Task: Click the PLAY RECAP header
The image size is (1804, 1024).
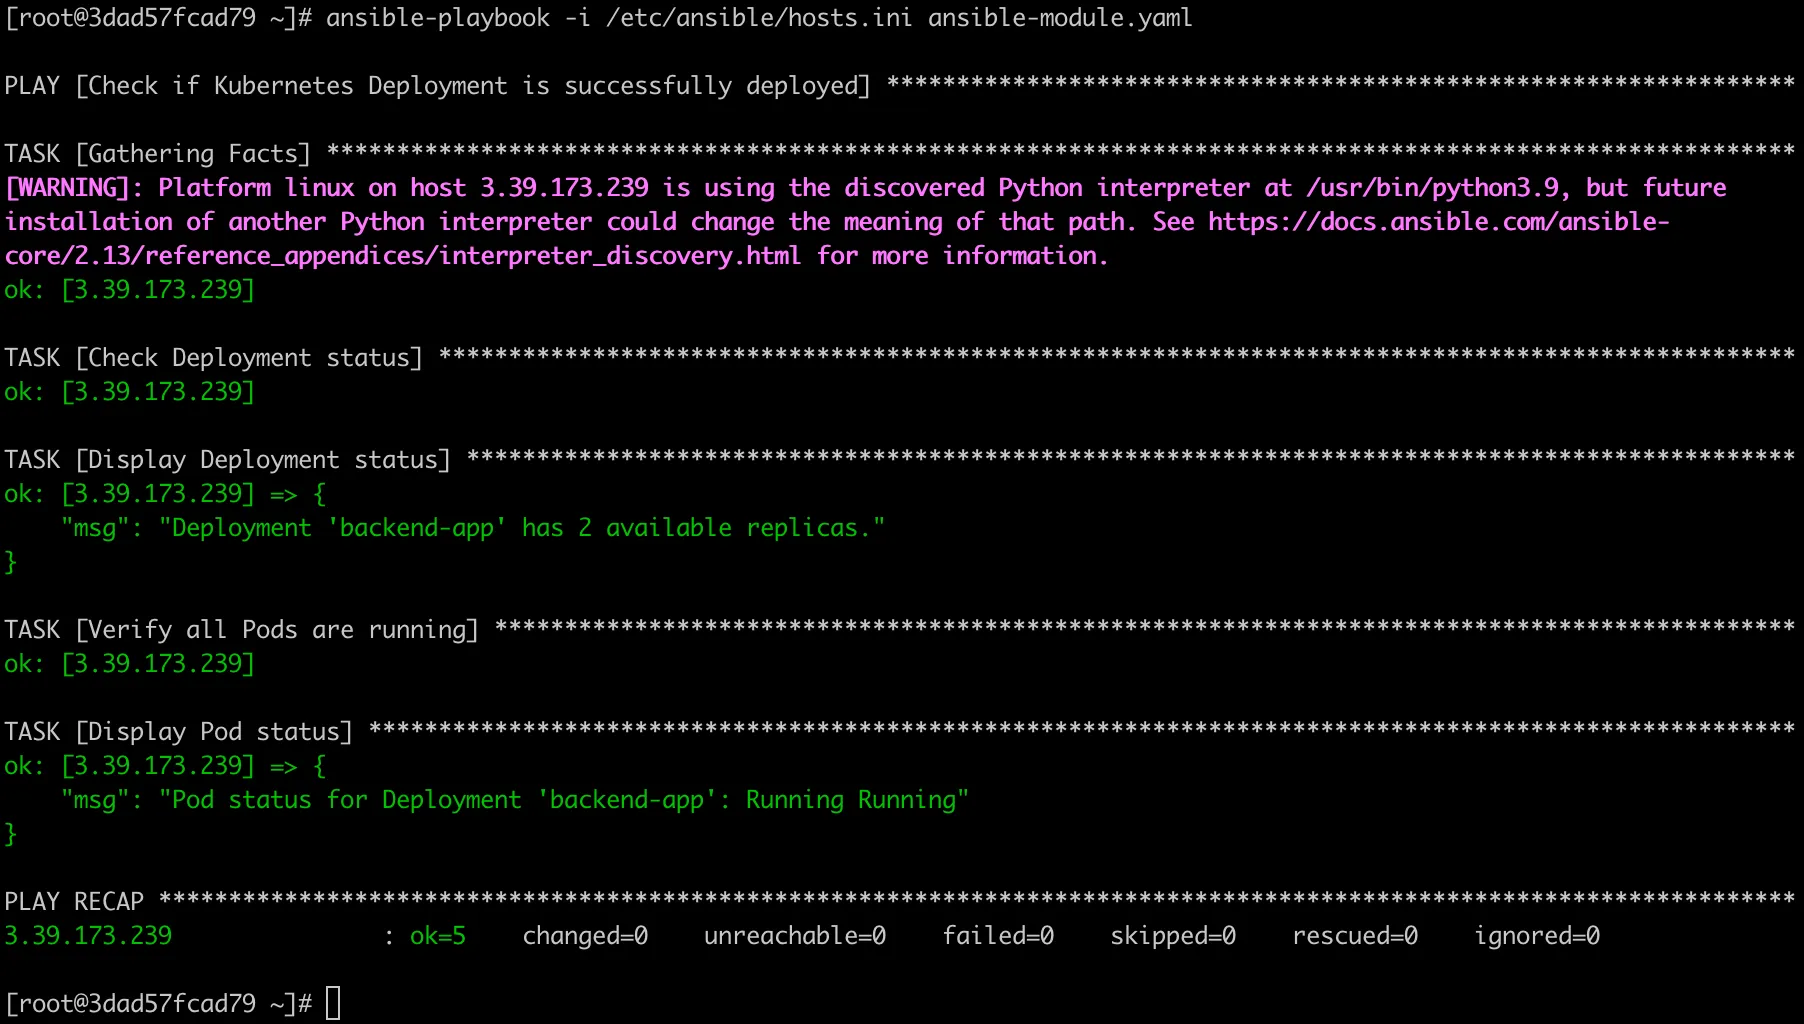Action: [74, 902]
